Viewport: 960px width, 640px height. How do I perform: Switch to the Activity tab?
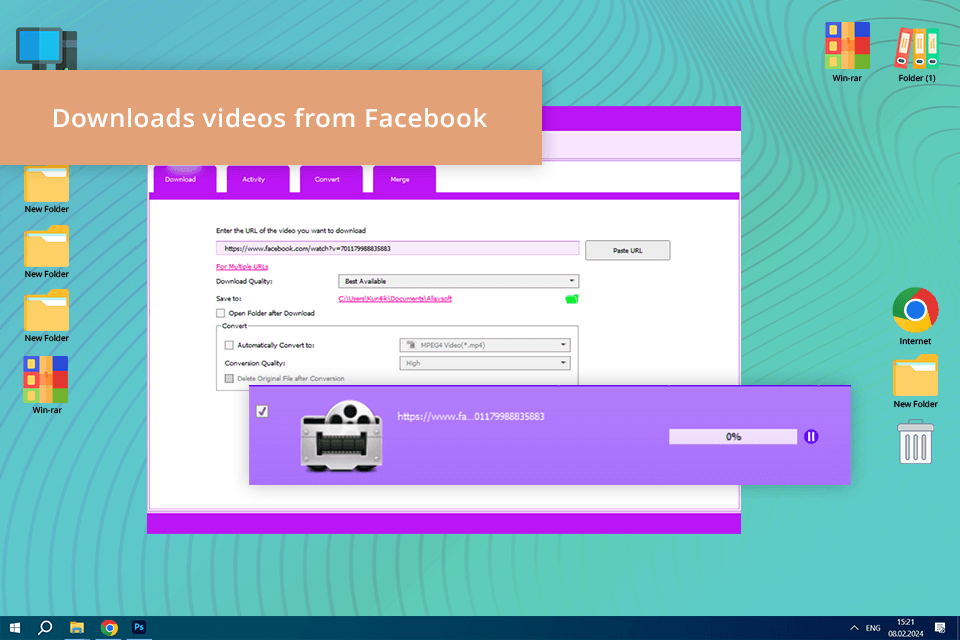(x=257, y=179)
